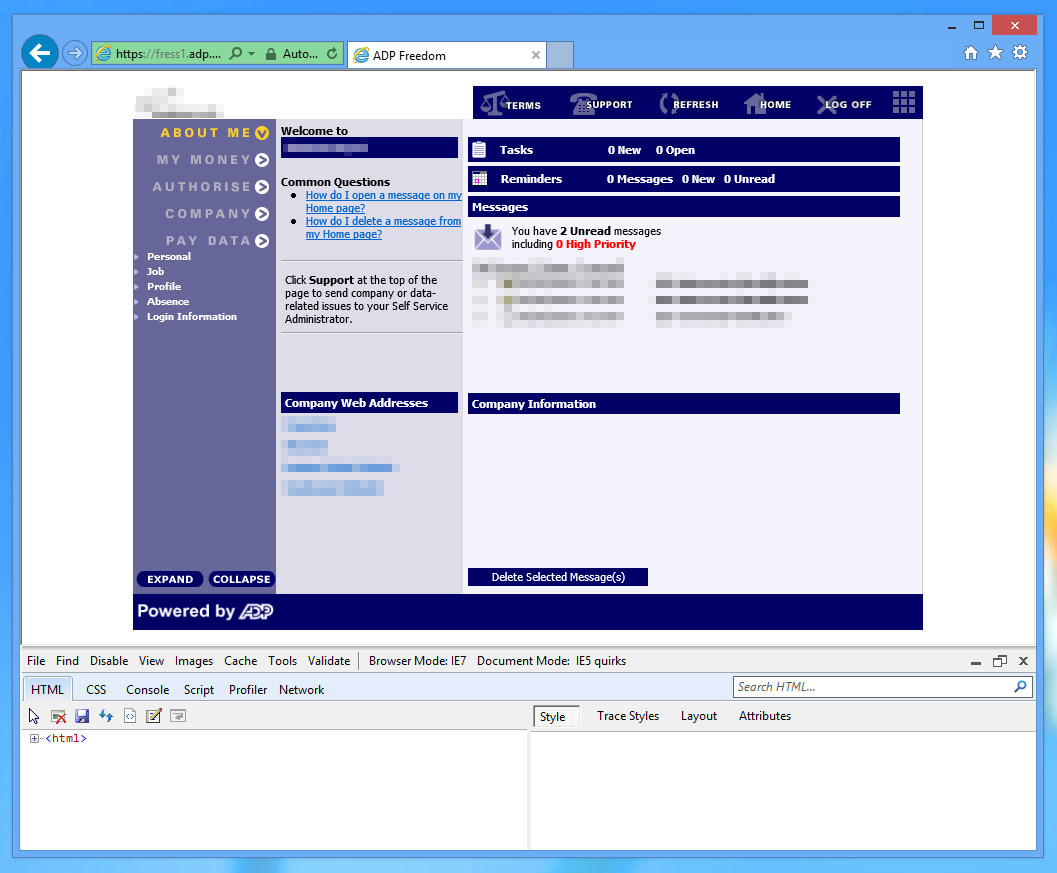Refresh the DOM tree with blue arrows icon
Image resolution: width=1057 pixels, height=873 pixels.
(106, 716)
